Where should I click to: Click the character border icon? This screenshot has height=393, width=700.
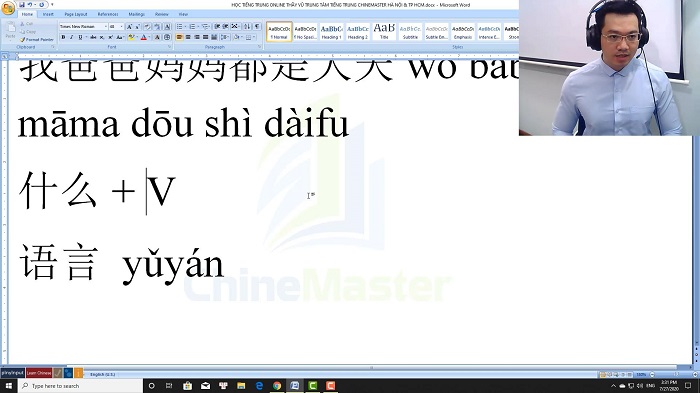pos(167,27)
